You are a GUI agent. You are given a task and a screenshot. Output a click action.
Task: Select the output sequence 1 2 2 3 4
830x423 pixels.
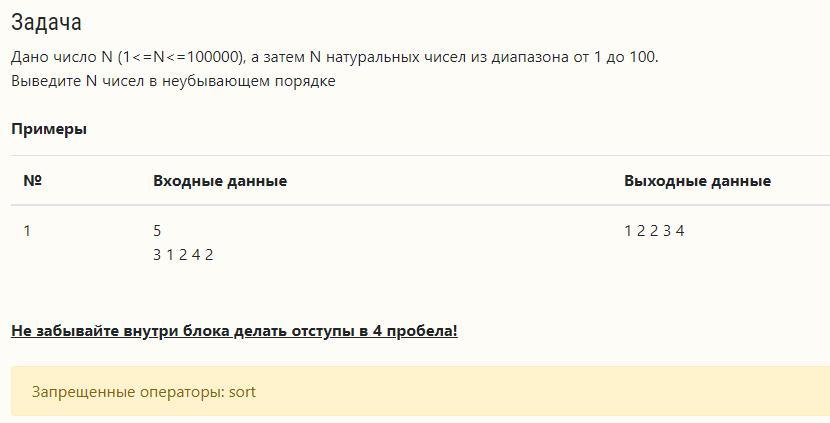click(x=654, y=231)
